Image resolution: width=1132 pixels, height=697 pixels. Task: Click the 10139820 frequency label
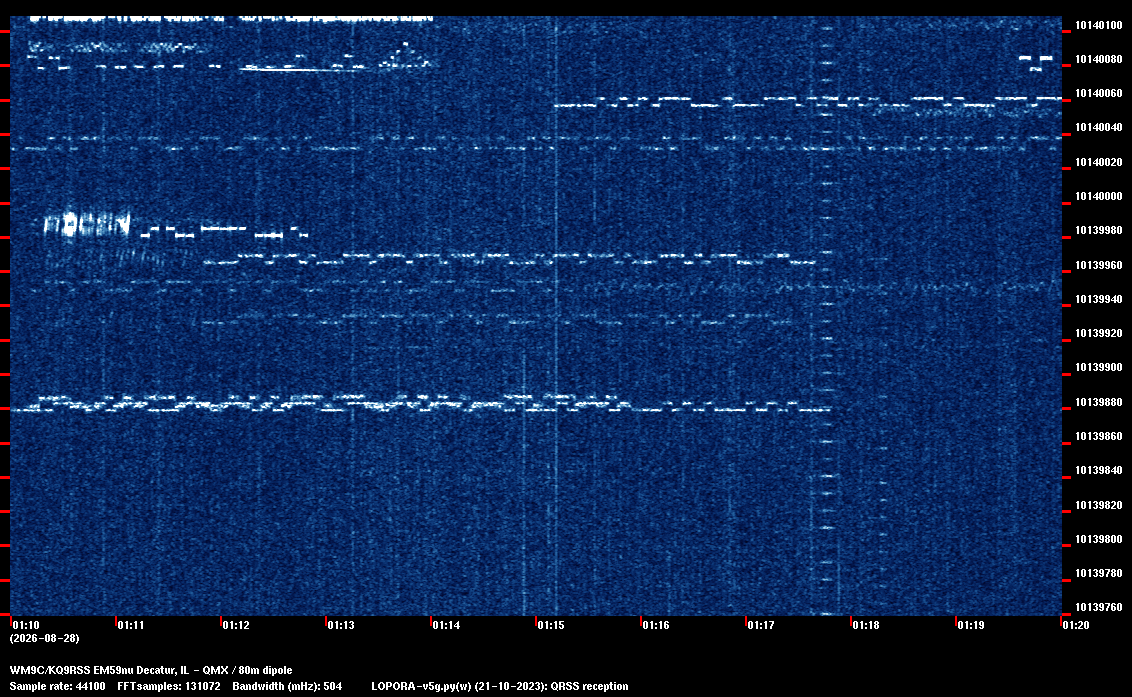tap(1099, 505)
